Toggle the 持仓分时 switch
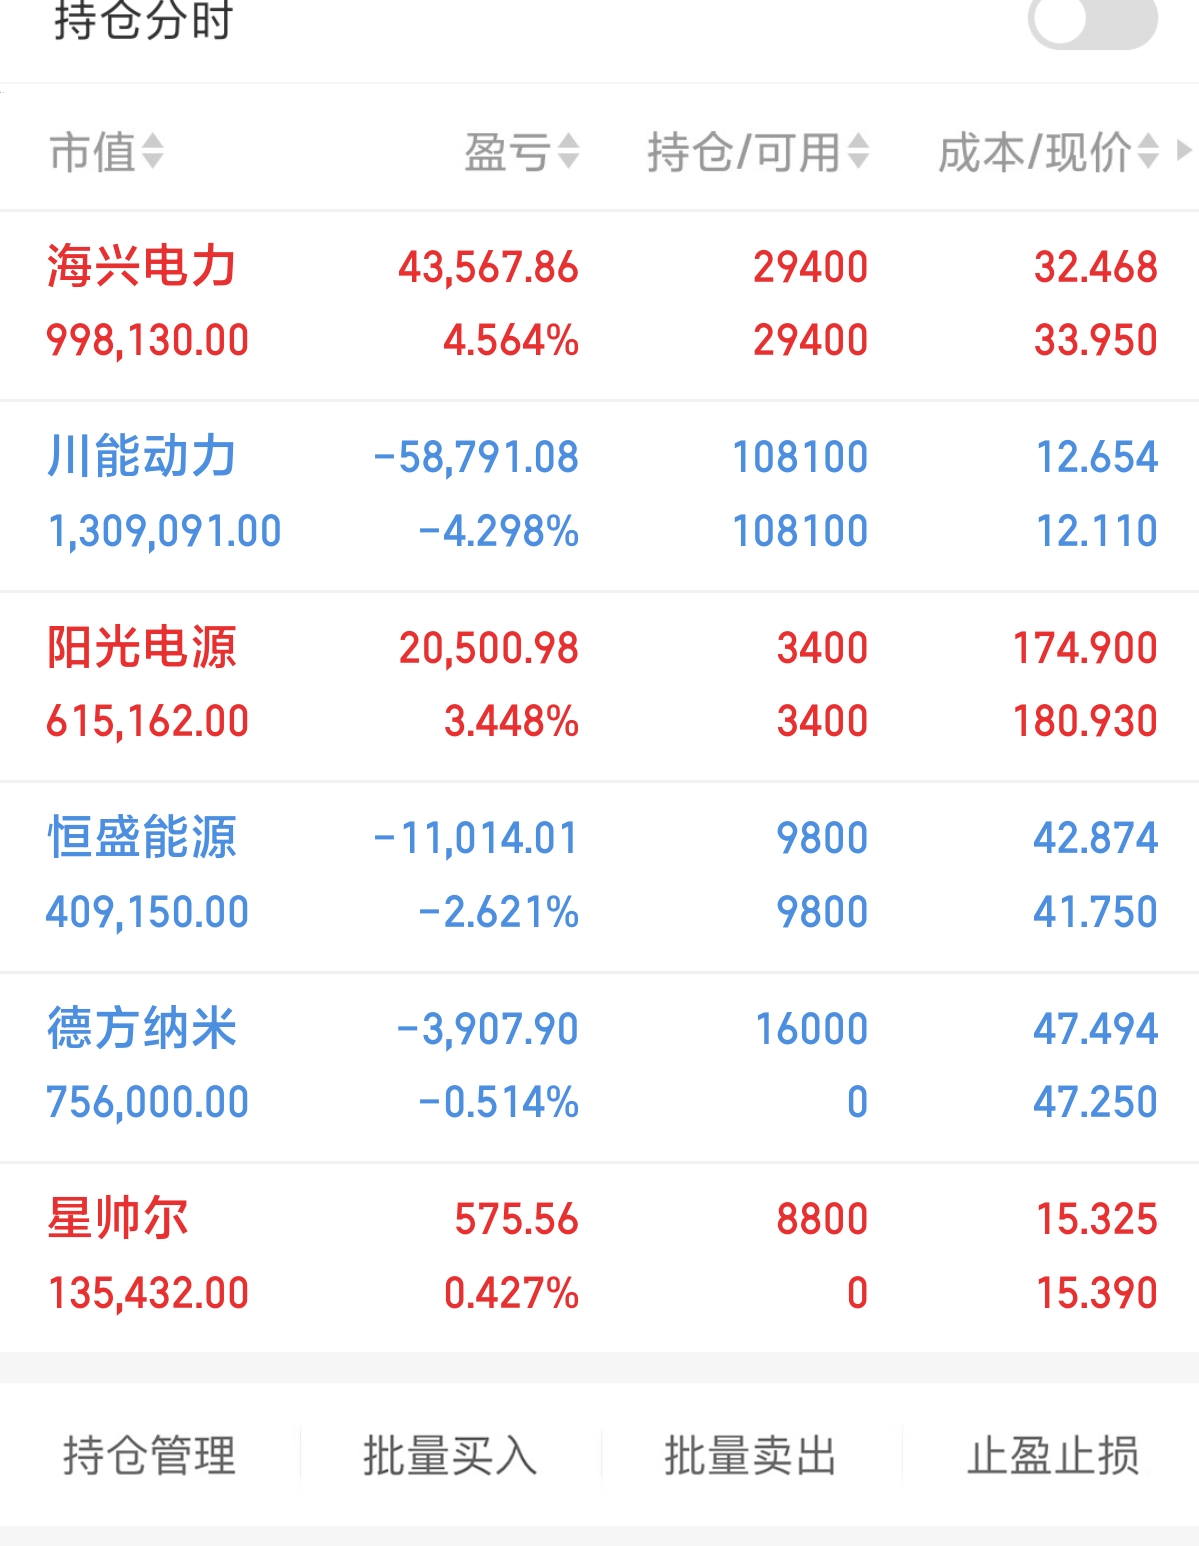The image size is (1199, 1546). click(1092, 22)
